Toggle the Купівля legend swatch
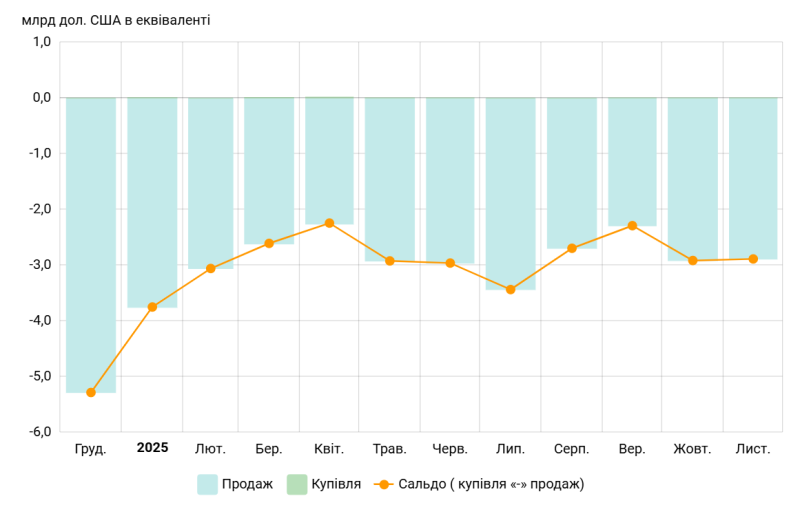This screenshot has height=516, width=800. point(297,484)
